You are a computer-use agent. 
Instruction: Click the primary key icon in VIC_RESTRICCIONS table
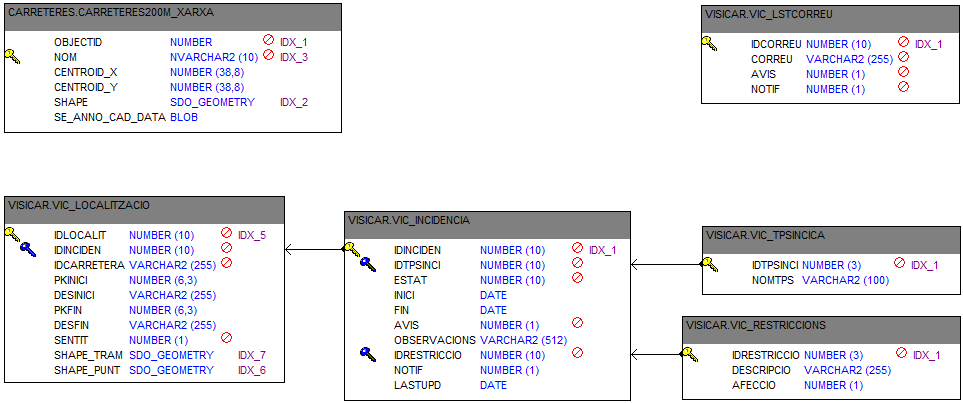tap(689, 354)
